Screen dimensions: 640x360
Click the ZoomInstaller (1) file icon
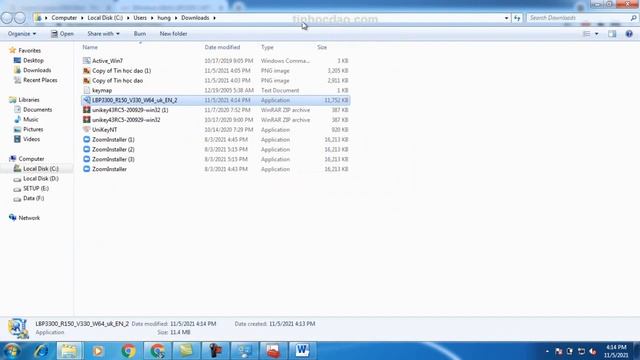(87, 139)
